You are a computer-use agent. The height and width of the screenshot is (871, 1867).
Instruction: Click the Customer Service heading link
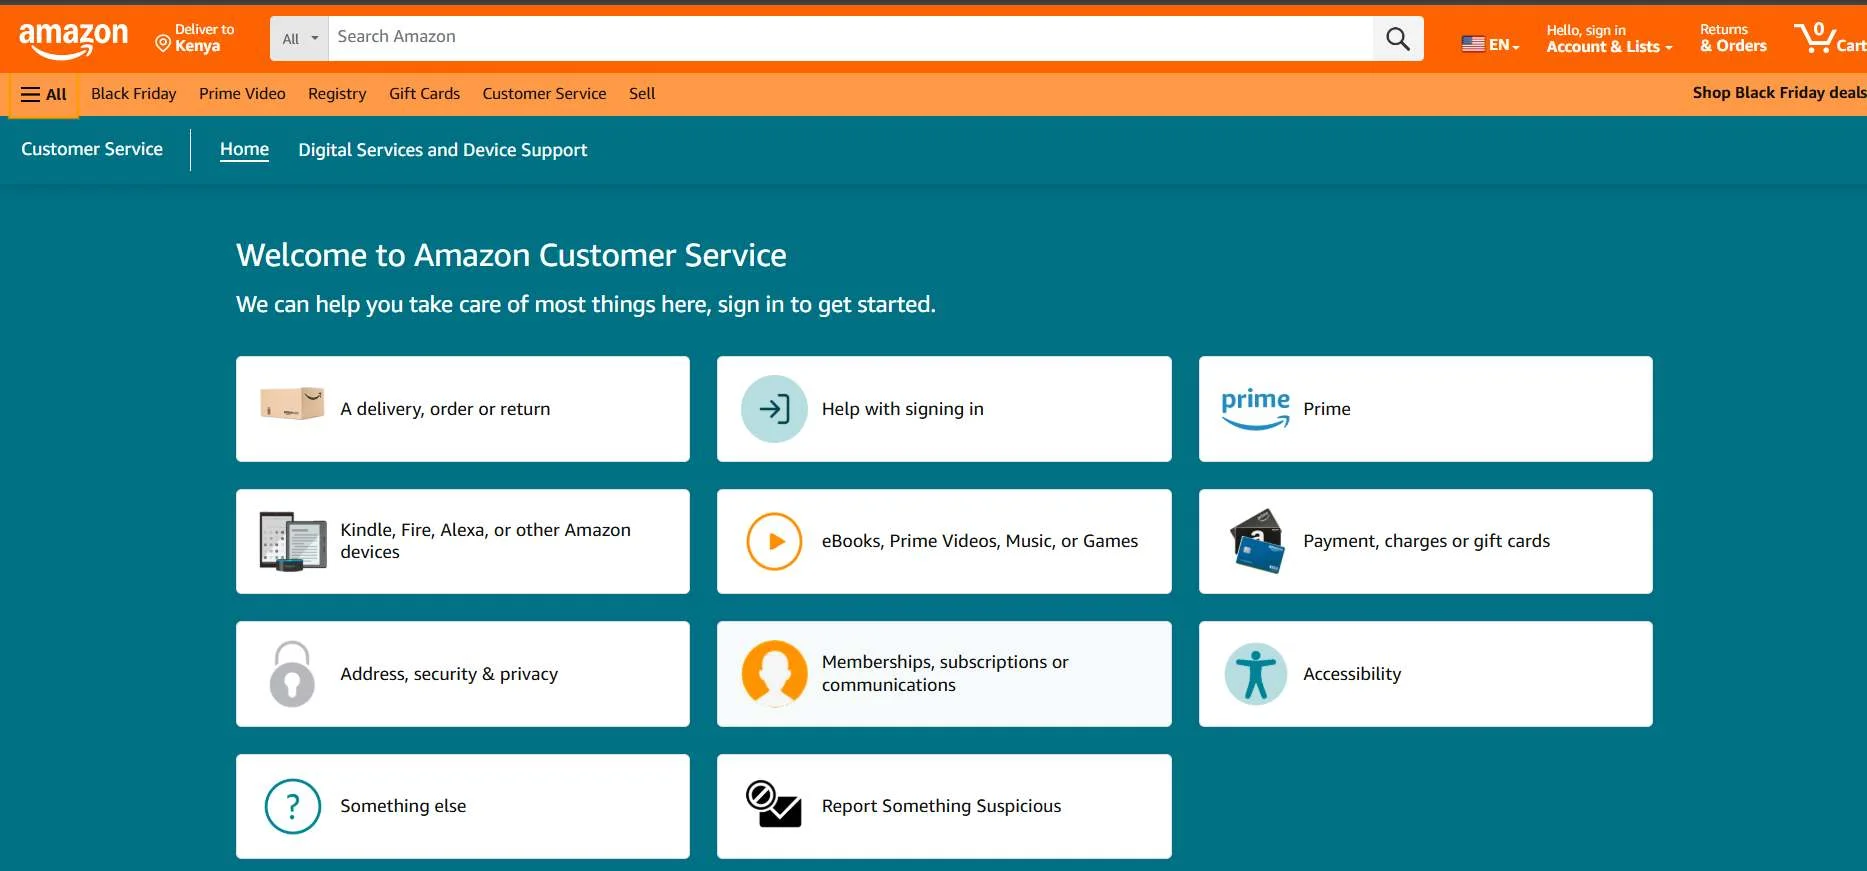pos(92,149)
